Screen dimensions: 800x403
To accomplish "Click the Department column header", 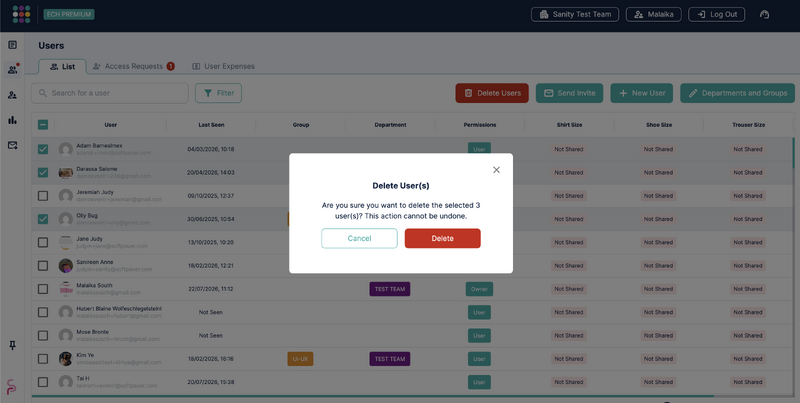I will 390,125.
